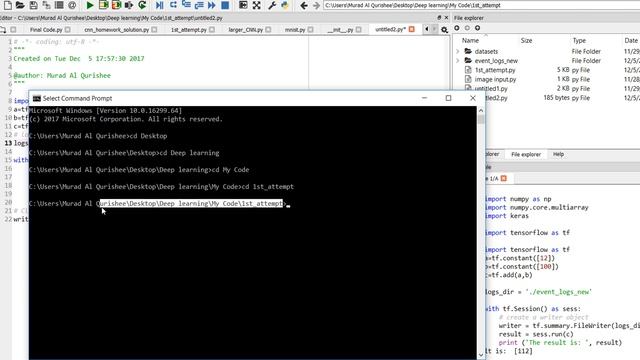Switch to the Final Code.py tab
640x360 pixels.
[46, 30]
